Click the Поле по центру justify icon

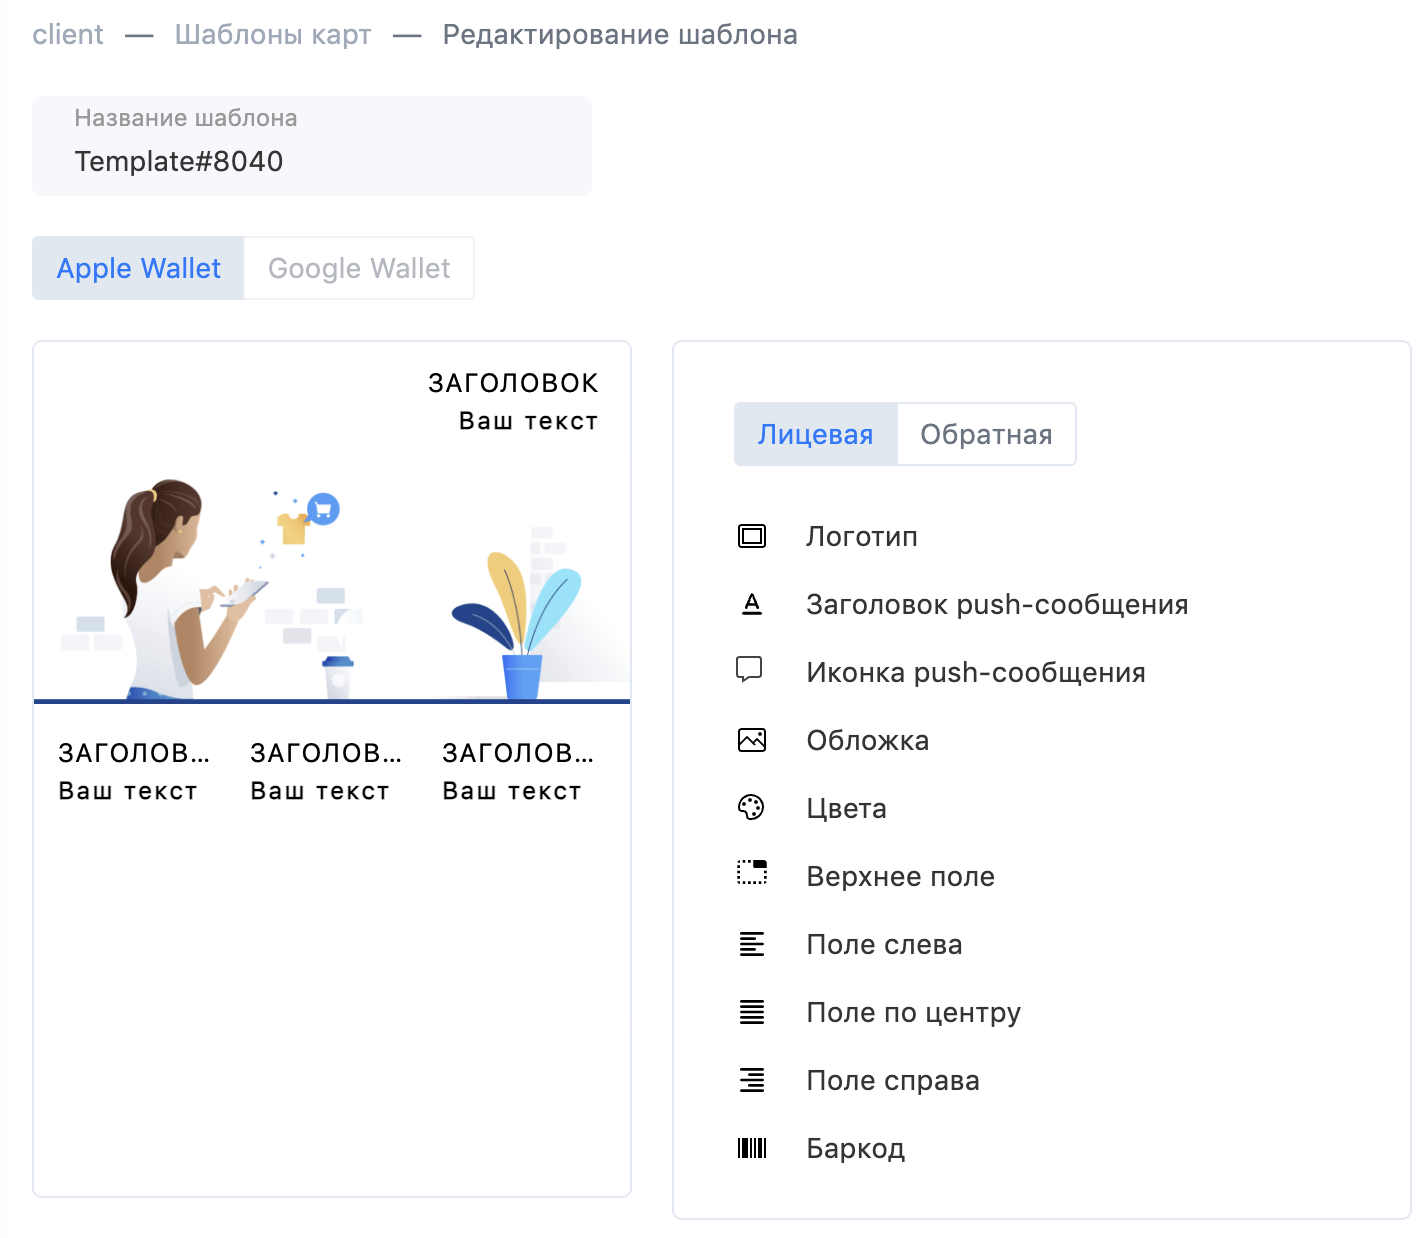(x=752, y=1012)
